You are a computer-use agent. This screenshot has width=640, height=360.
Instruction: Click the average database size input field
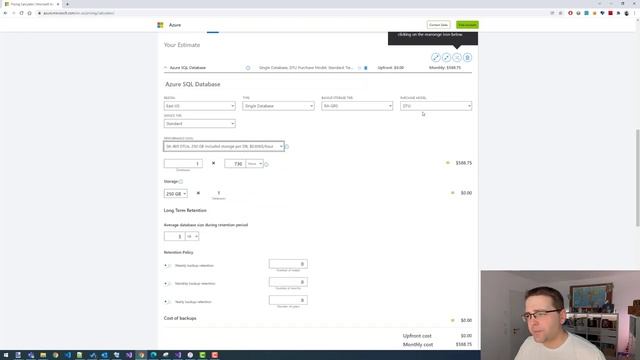tap(174, 236)
